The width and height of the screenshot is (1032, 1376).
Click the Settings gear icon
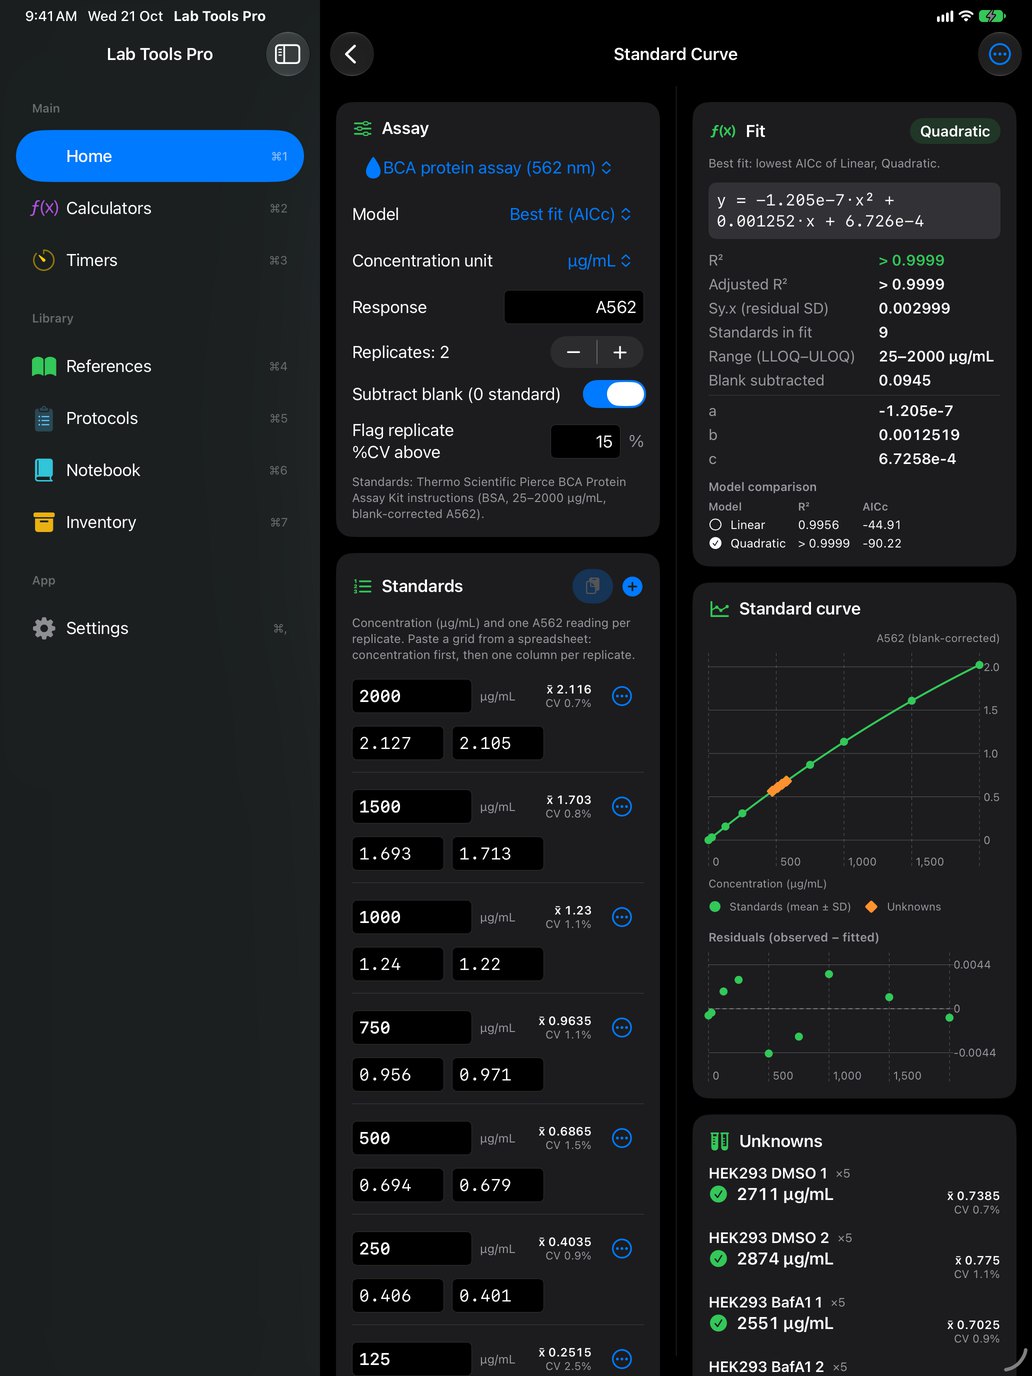pyautogui.click(x=44, y=628)
